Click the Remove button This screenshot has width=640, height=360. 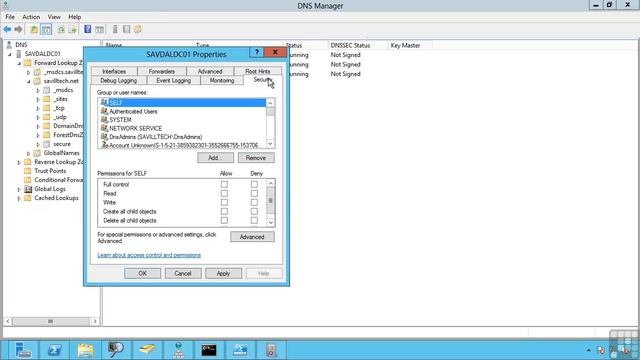pyautogui.click(x=256, y=158)
